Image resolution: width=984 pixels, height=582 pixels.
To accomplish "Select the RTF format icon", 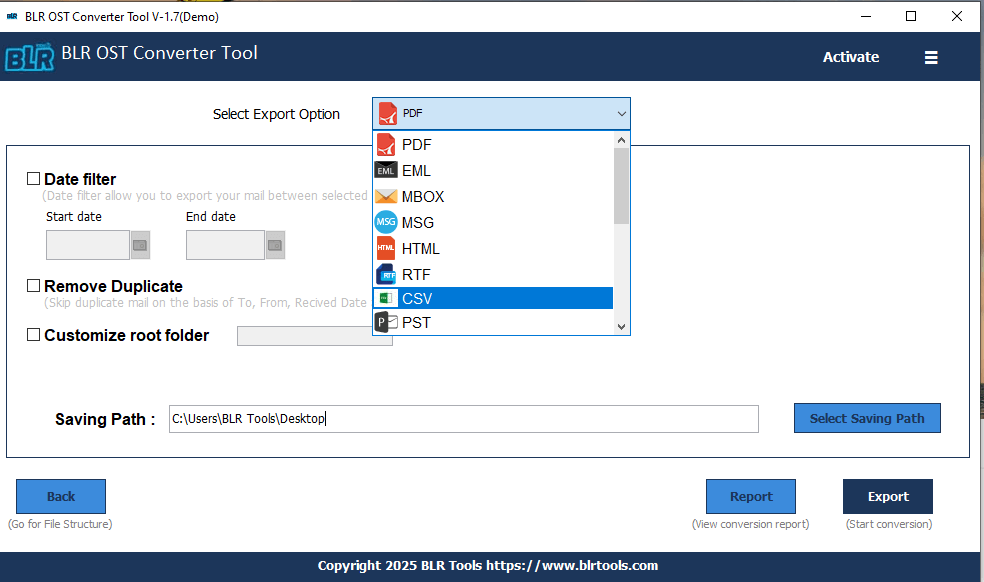I will click(386, 274).
